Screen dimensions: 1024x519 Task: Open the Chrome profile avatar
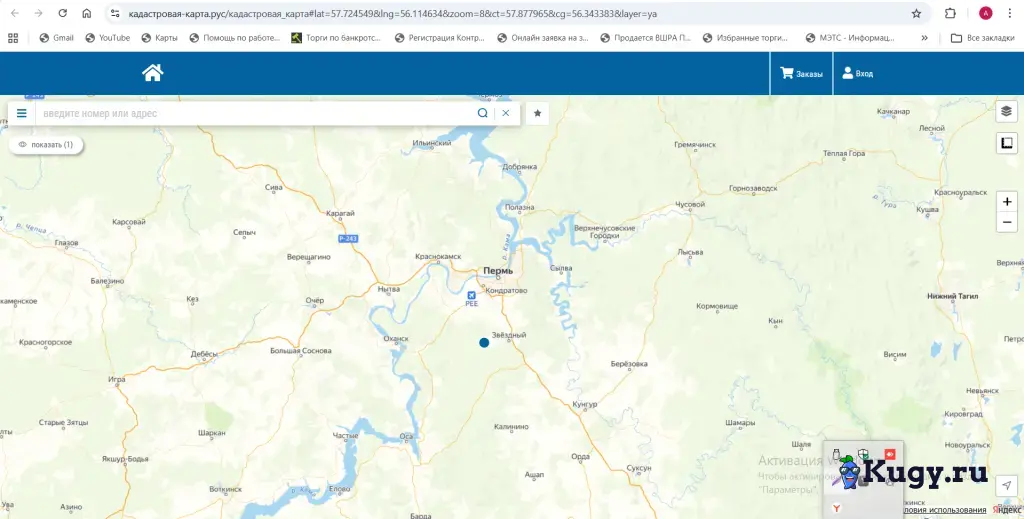(985, 13)
